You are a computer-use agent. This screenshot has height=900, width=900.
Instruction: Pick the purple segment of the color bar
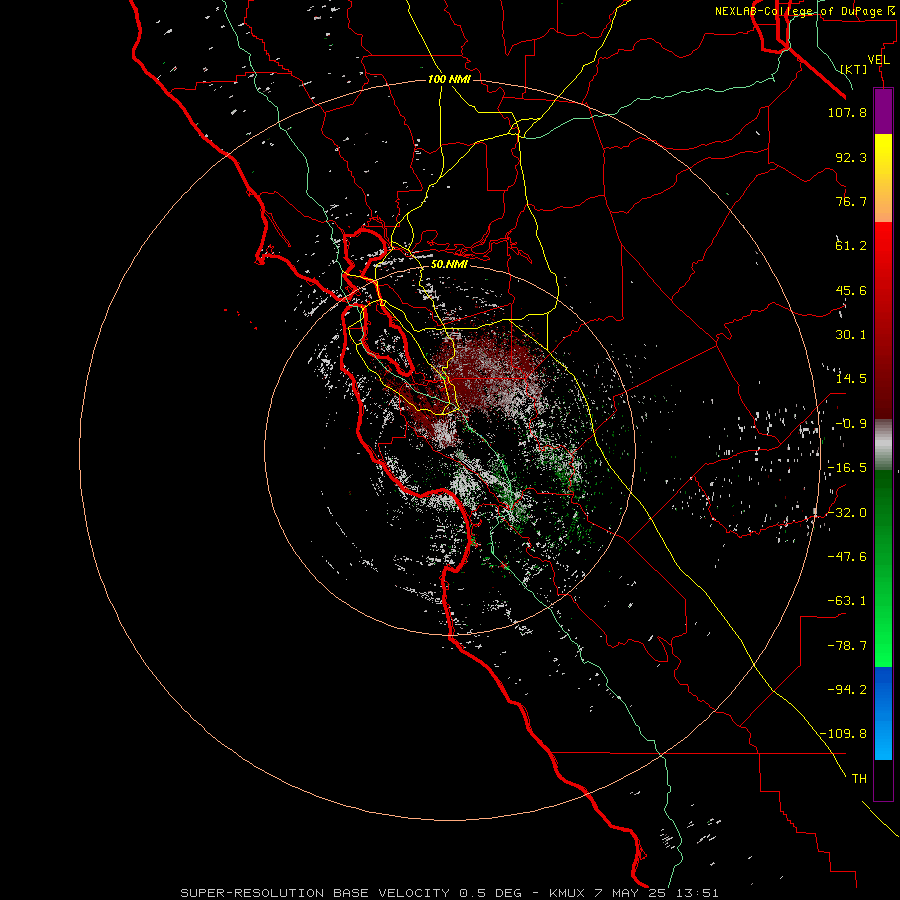pos(883,111)
